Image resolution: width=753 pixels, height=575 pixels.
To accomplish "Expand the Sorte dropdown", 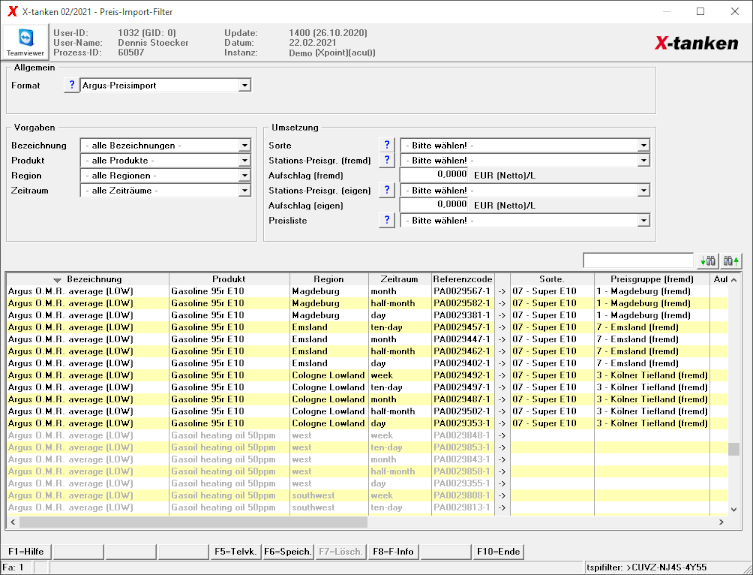I will tap(644, 145).
